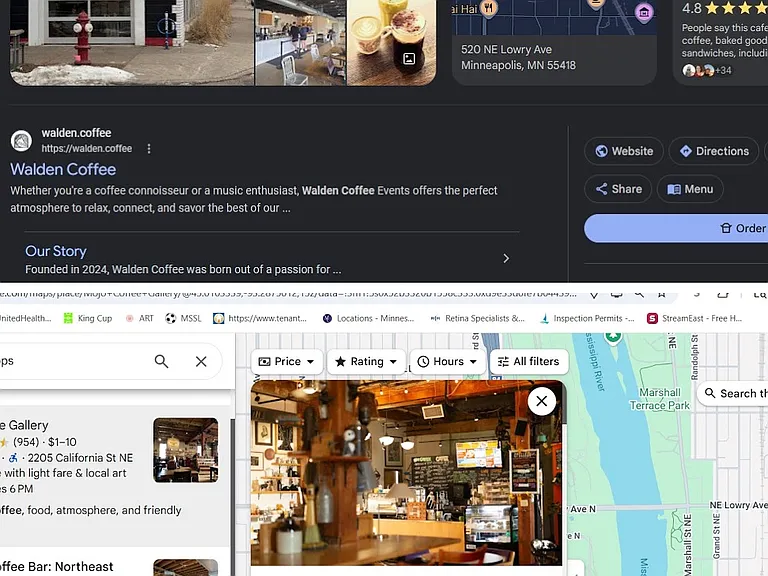768x576 pixels.
Task: Open the https://www.tenant... bookmark
Action: [x=260, y=318]
